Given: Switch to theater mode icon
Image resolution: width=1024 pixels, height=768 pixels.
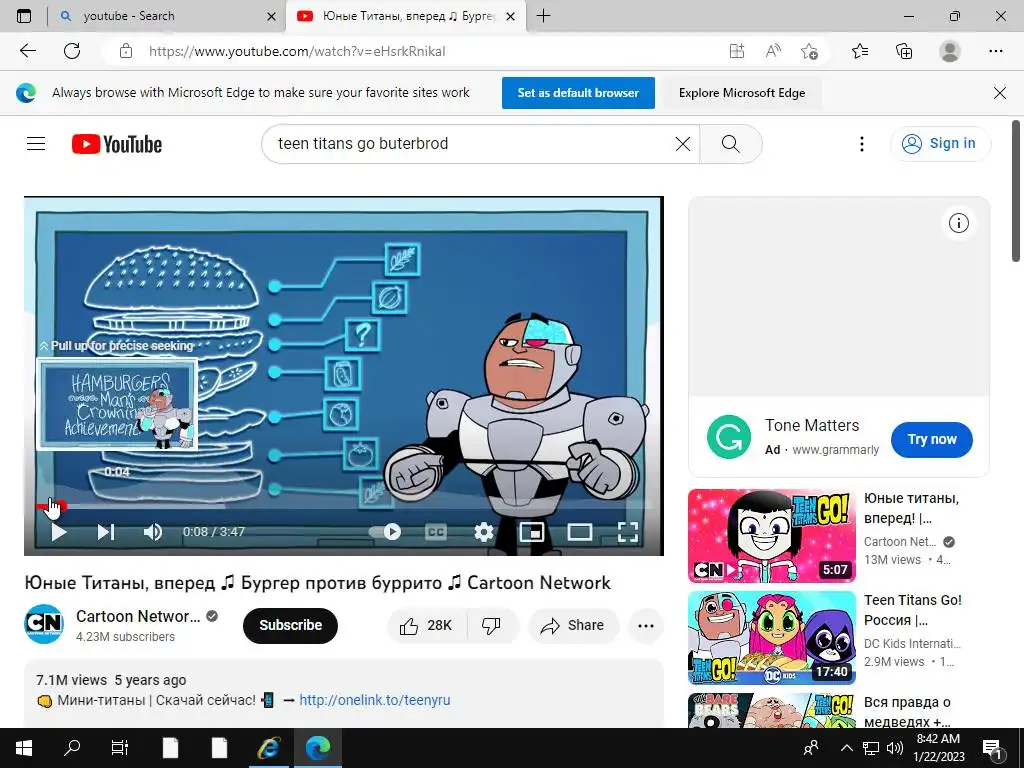Looking at the screenshot, I should (579, 532).
